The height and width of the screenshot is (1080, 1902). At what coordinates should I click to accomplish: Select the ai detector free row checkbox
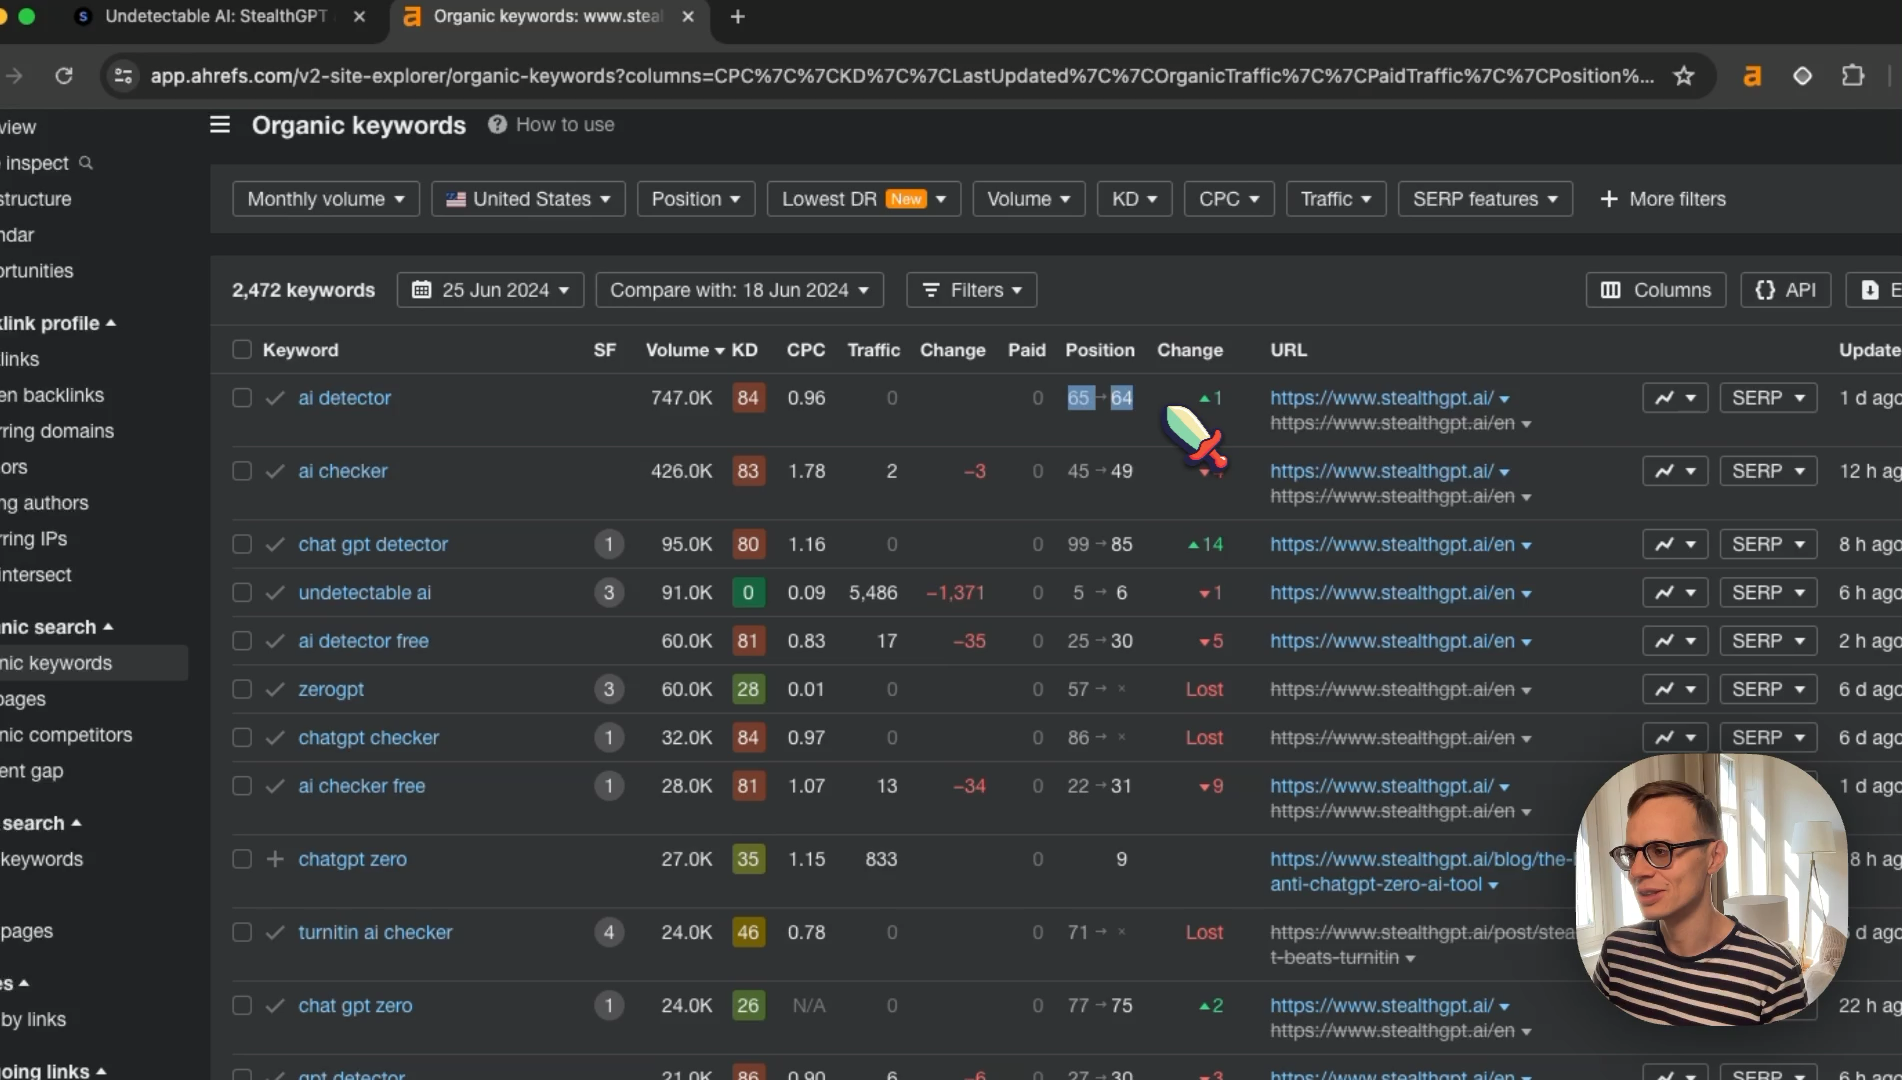241,641
